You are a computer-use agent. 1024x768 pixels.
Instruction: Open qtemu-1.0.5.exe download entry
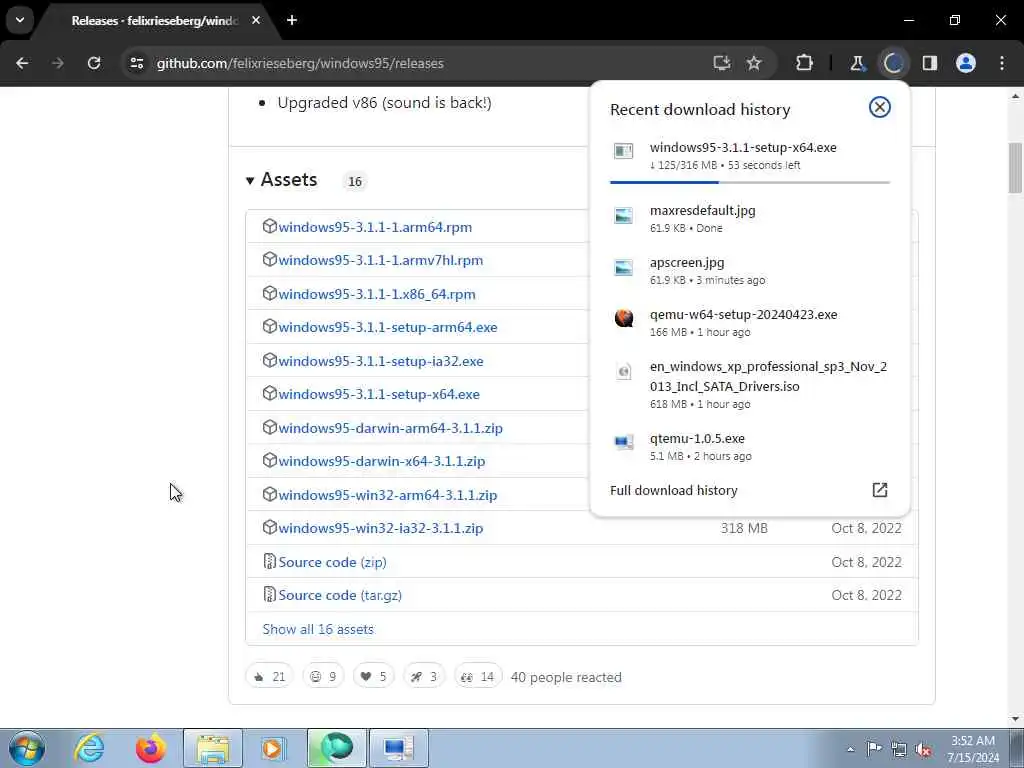coord(750,447)
